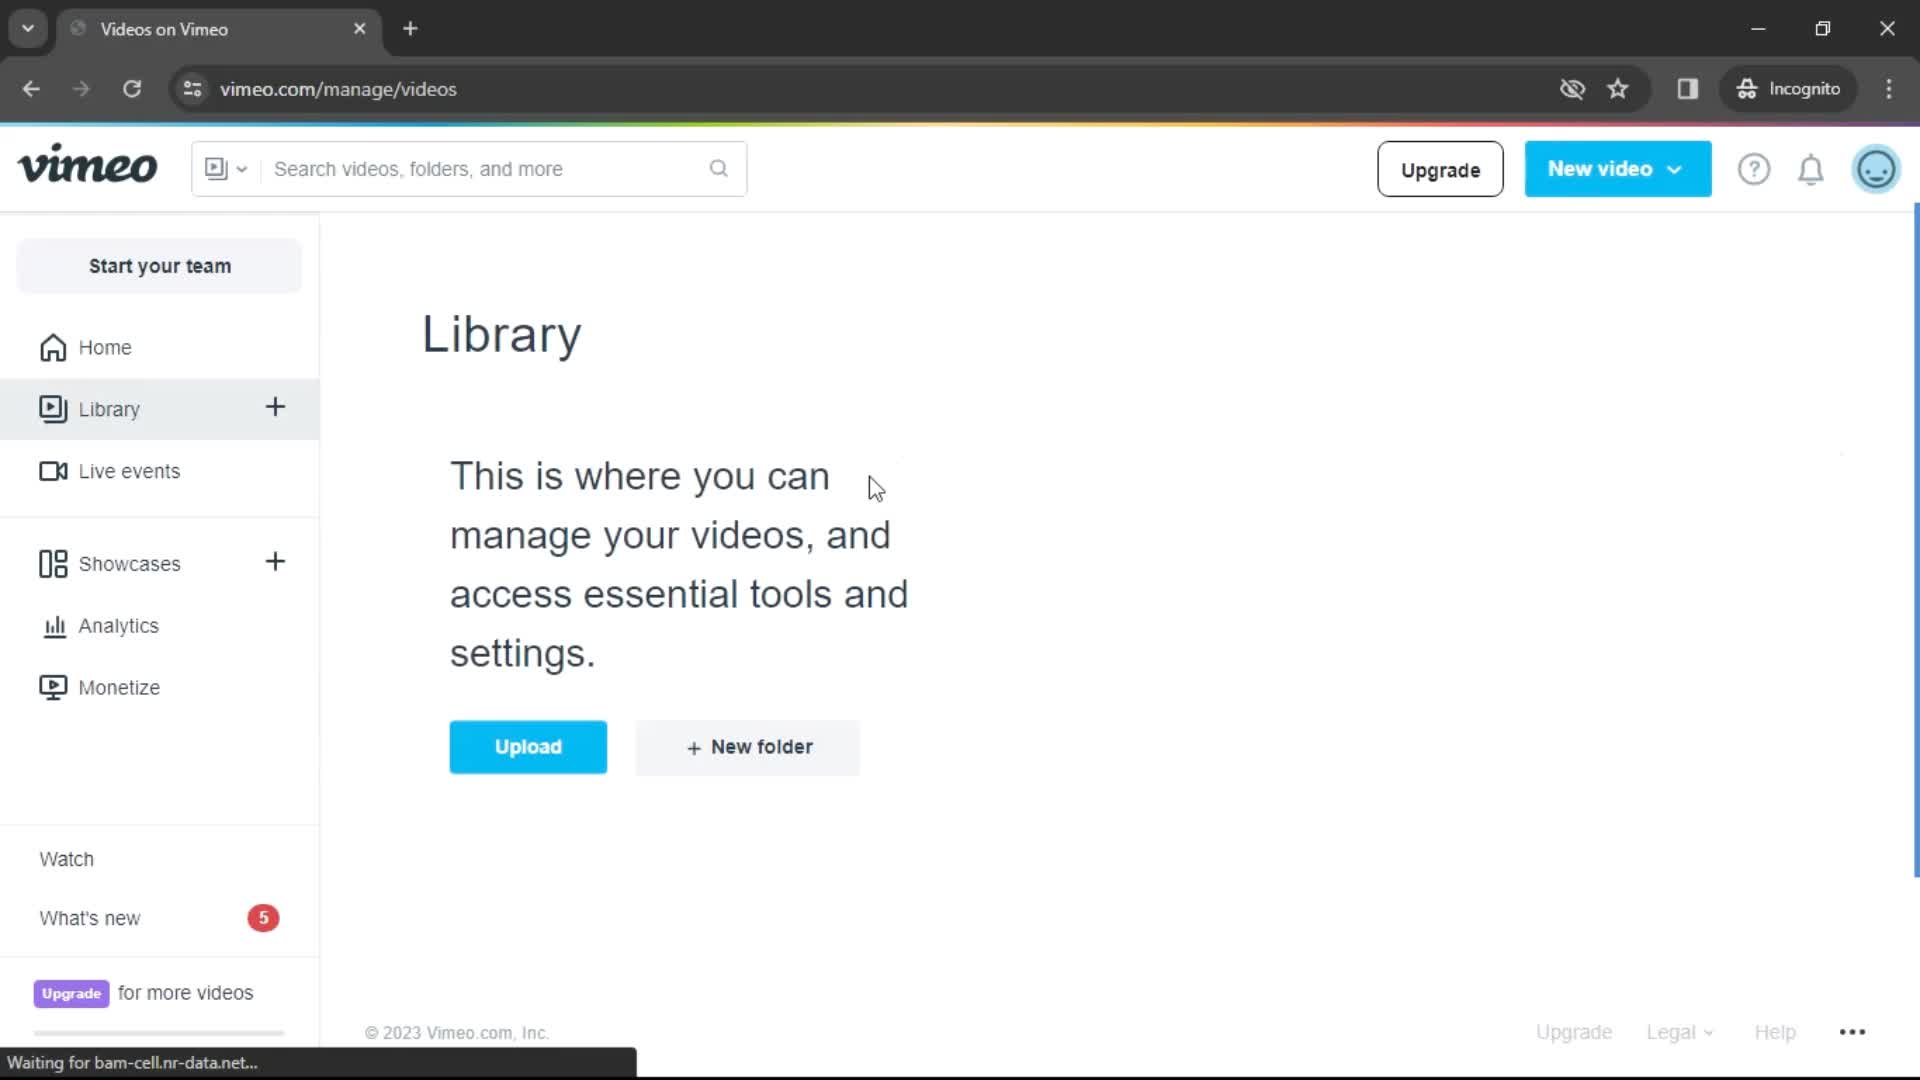Open a new browser tab

(x=410, y=29)
